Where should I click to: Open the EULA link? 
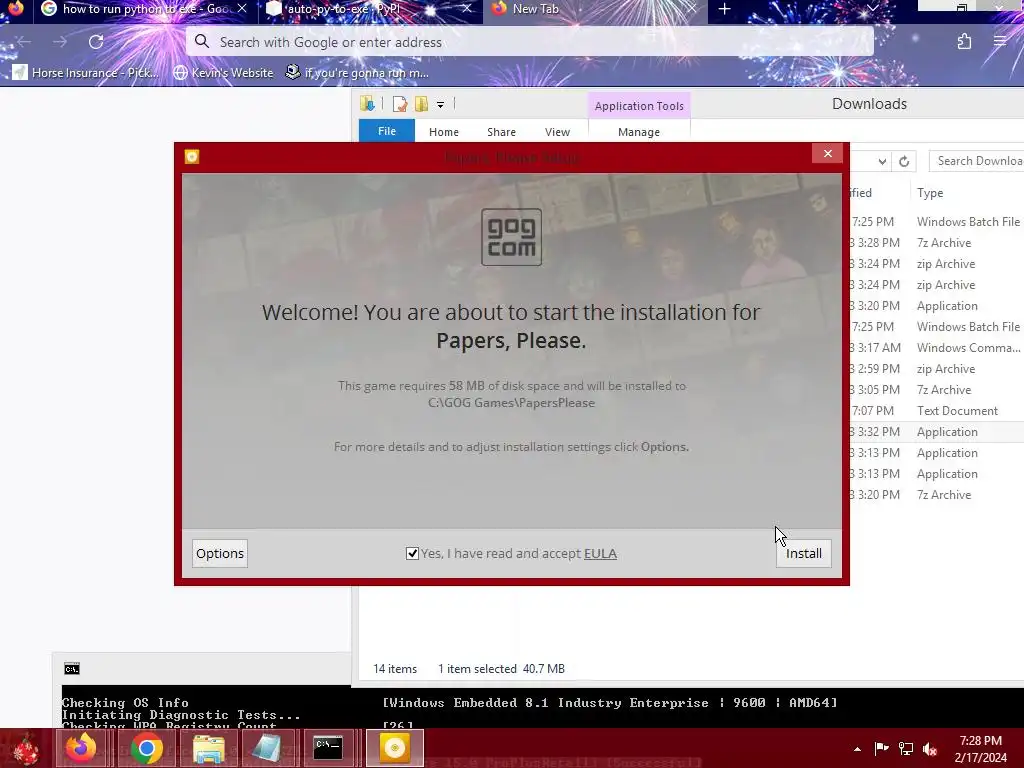(600, 553)
